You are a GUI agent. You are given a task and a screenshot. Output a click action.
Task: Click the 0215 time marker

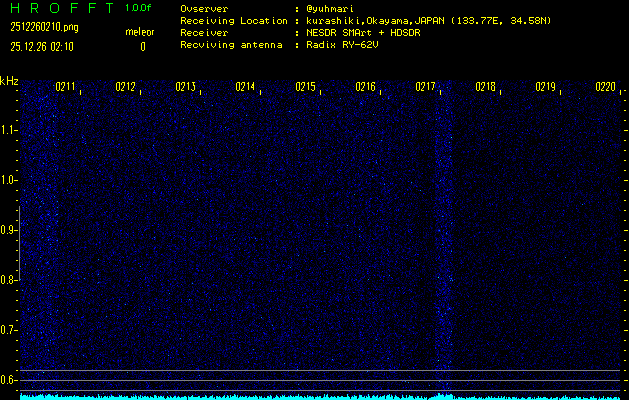305,87
